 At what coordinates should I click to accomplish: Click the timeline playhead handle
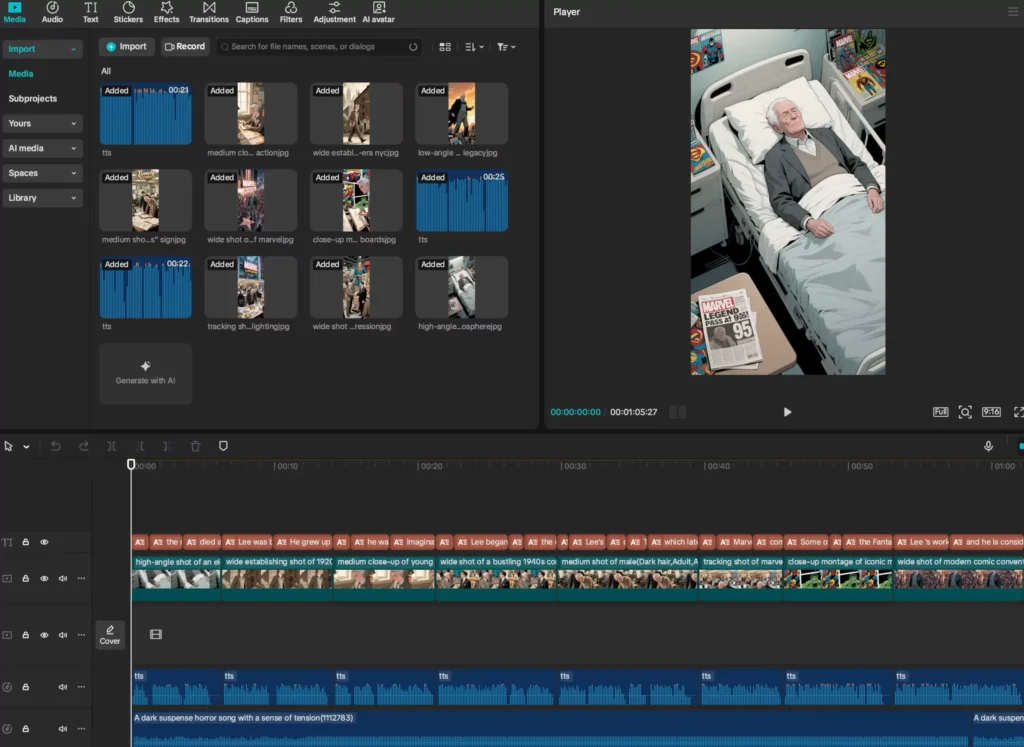(131, 464)
